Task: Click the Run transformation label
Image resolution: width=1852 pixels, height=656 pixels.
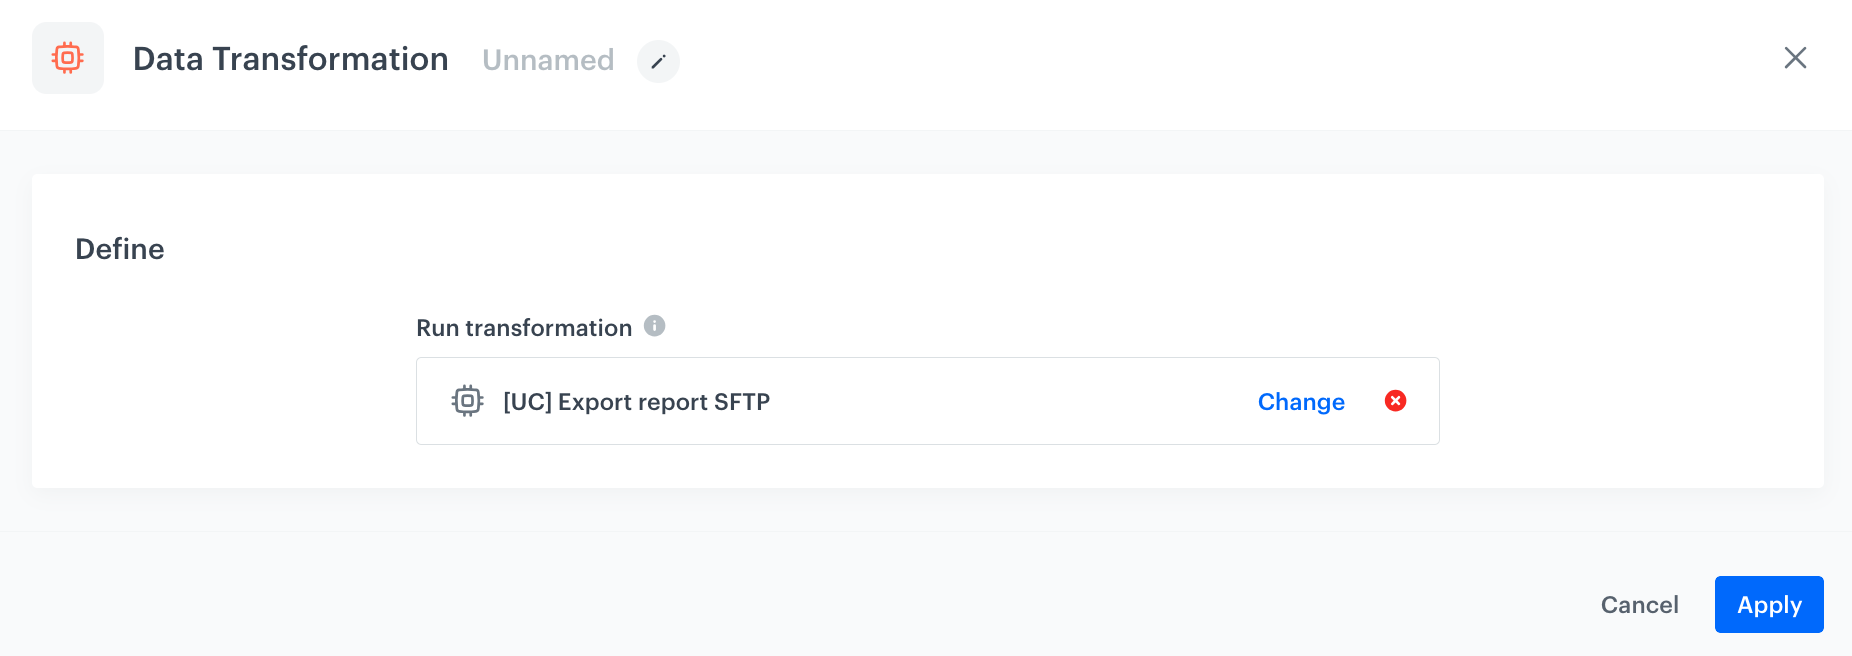Action: (524, 328)
